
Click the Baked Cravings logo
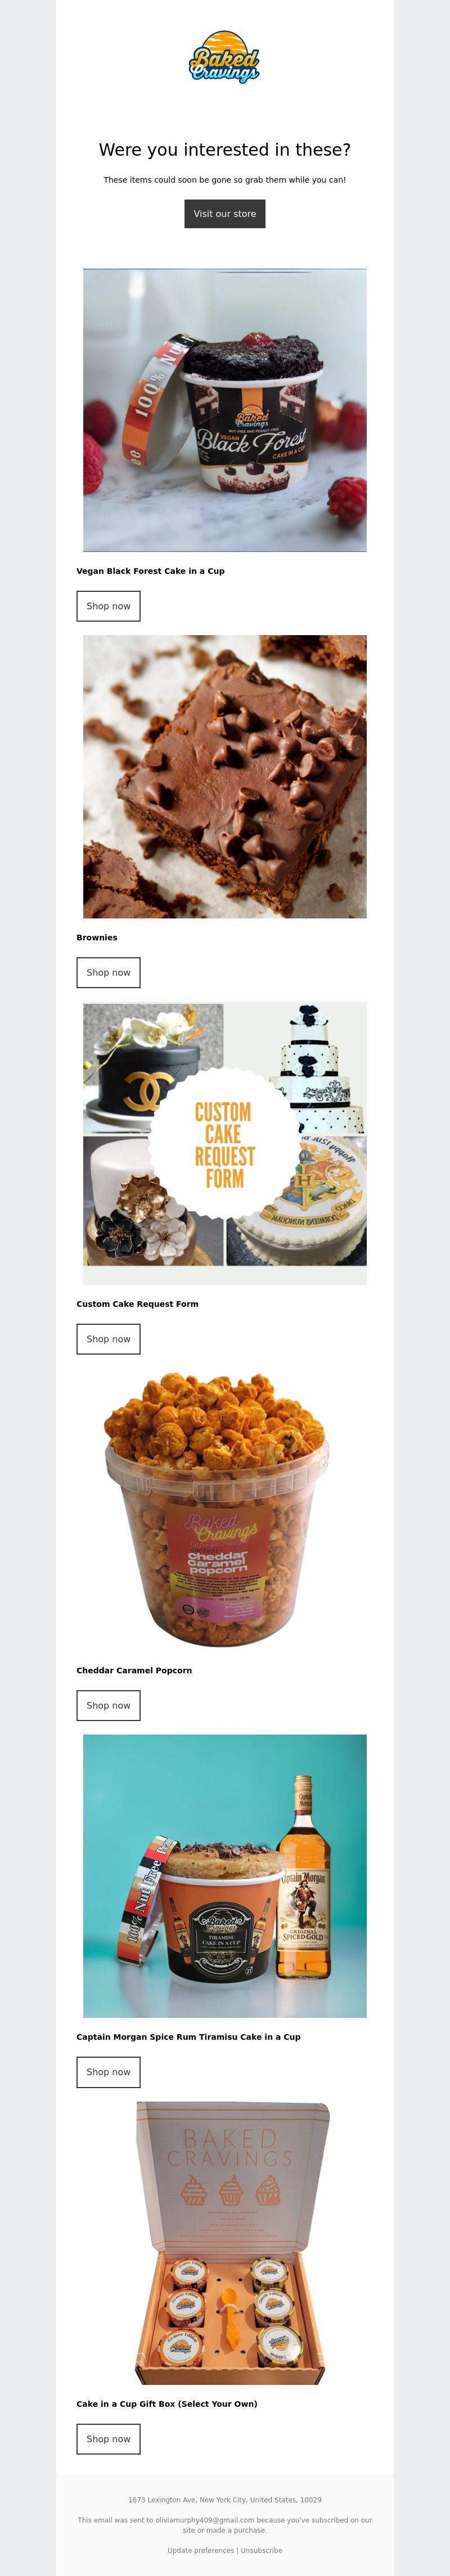click(x=225, y=56)
